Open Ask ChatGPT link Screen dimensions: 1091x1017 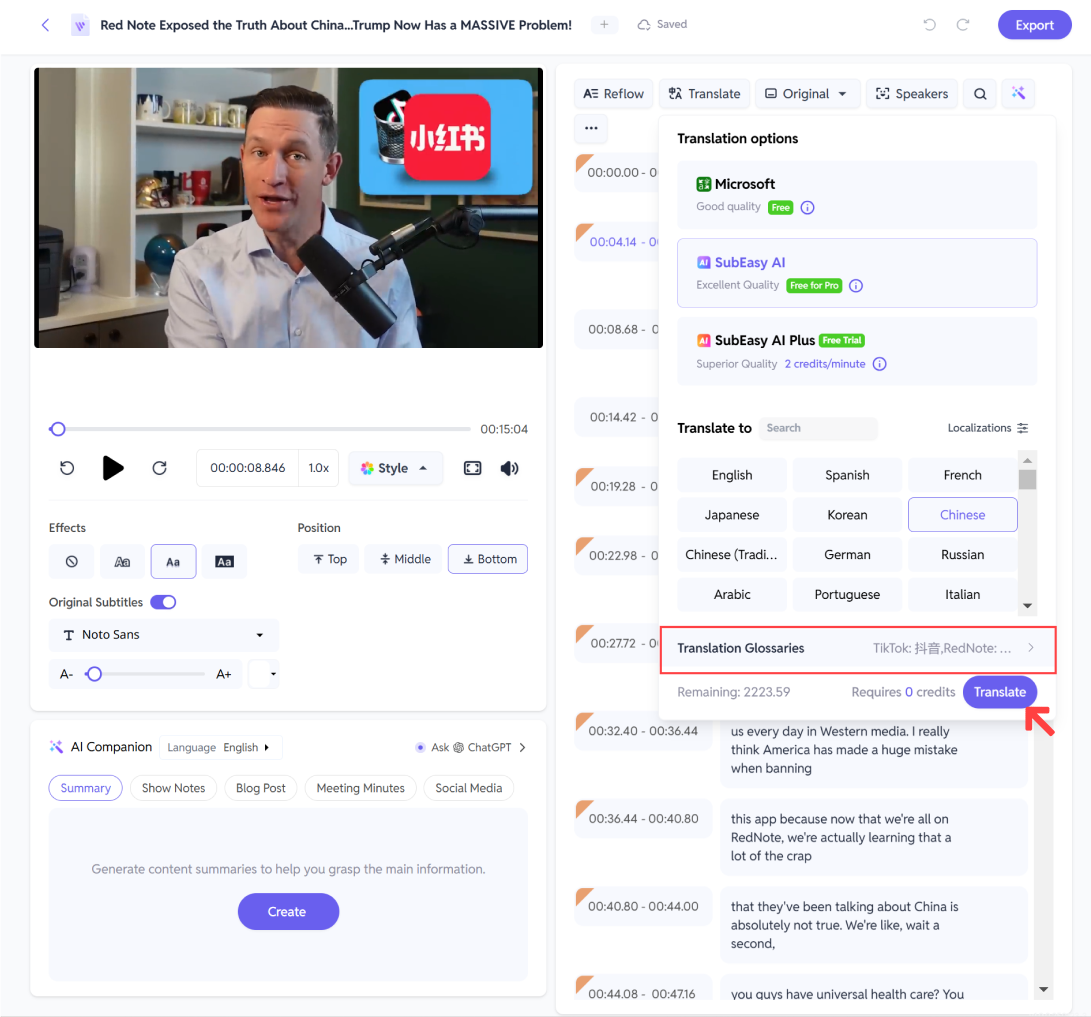coord(470,747)
